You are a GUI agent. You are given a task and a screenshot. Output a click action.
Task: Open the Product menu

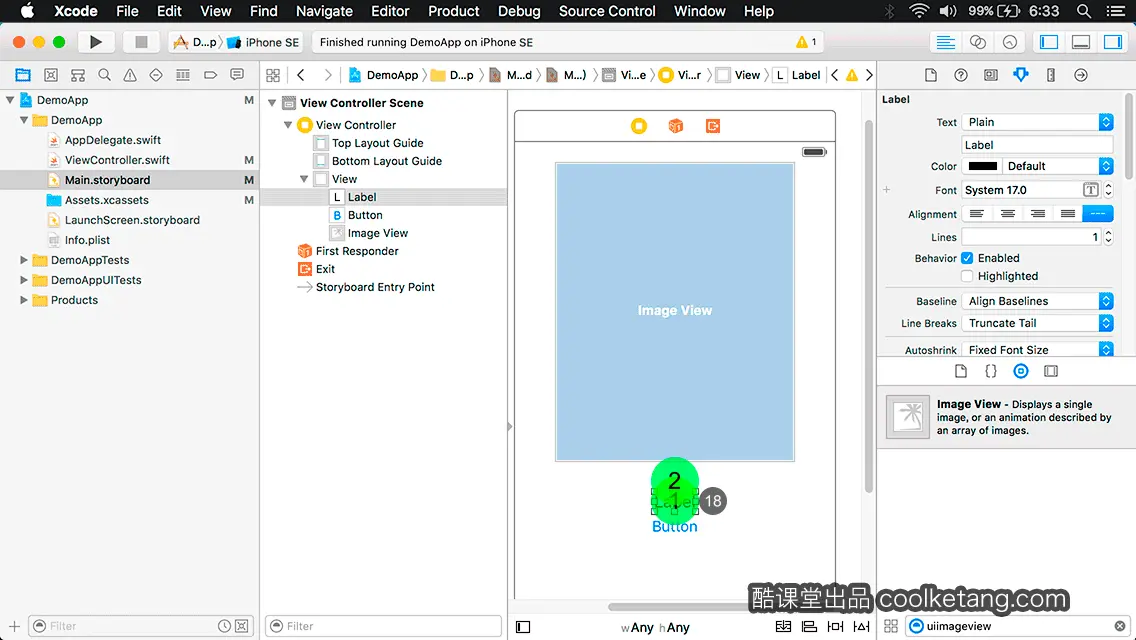click(x=454, y=11)
